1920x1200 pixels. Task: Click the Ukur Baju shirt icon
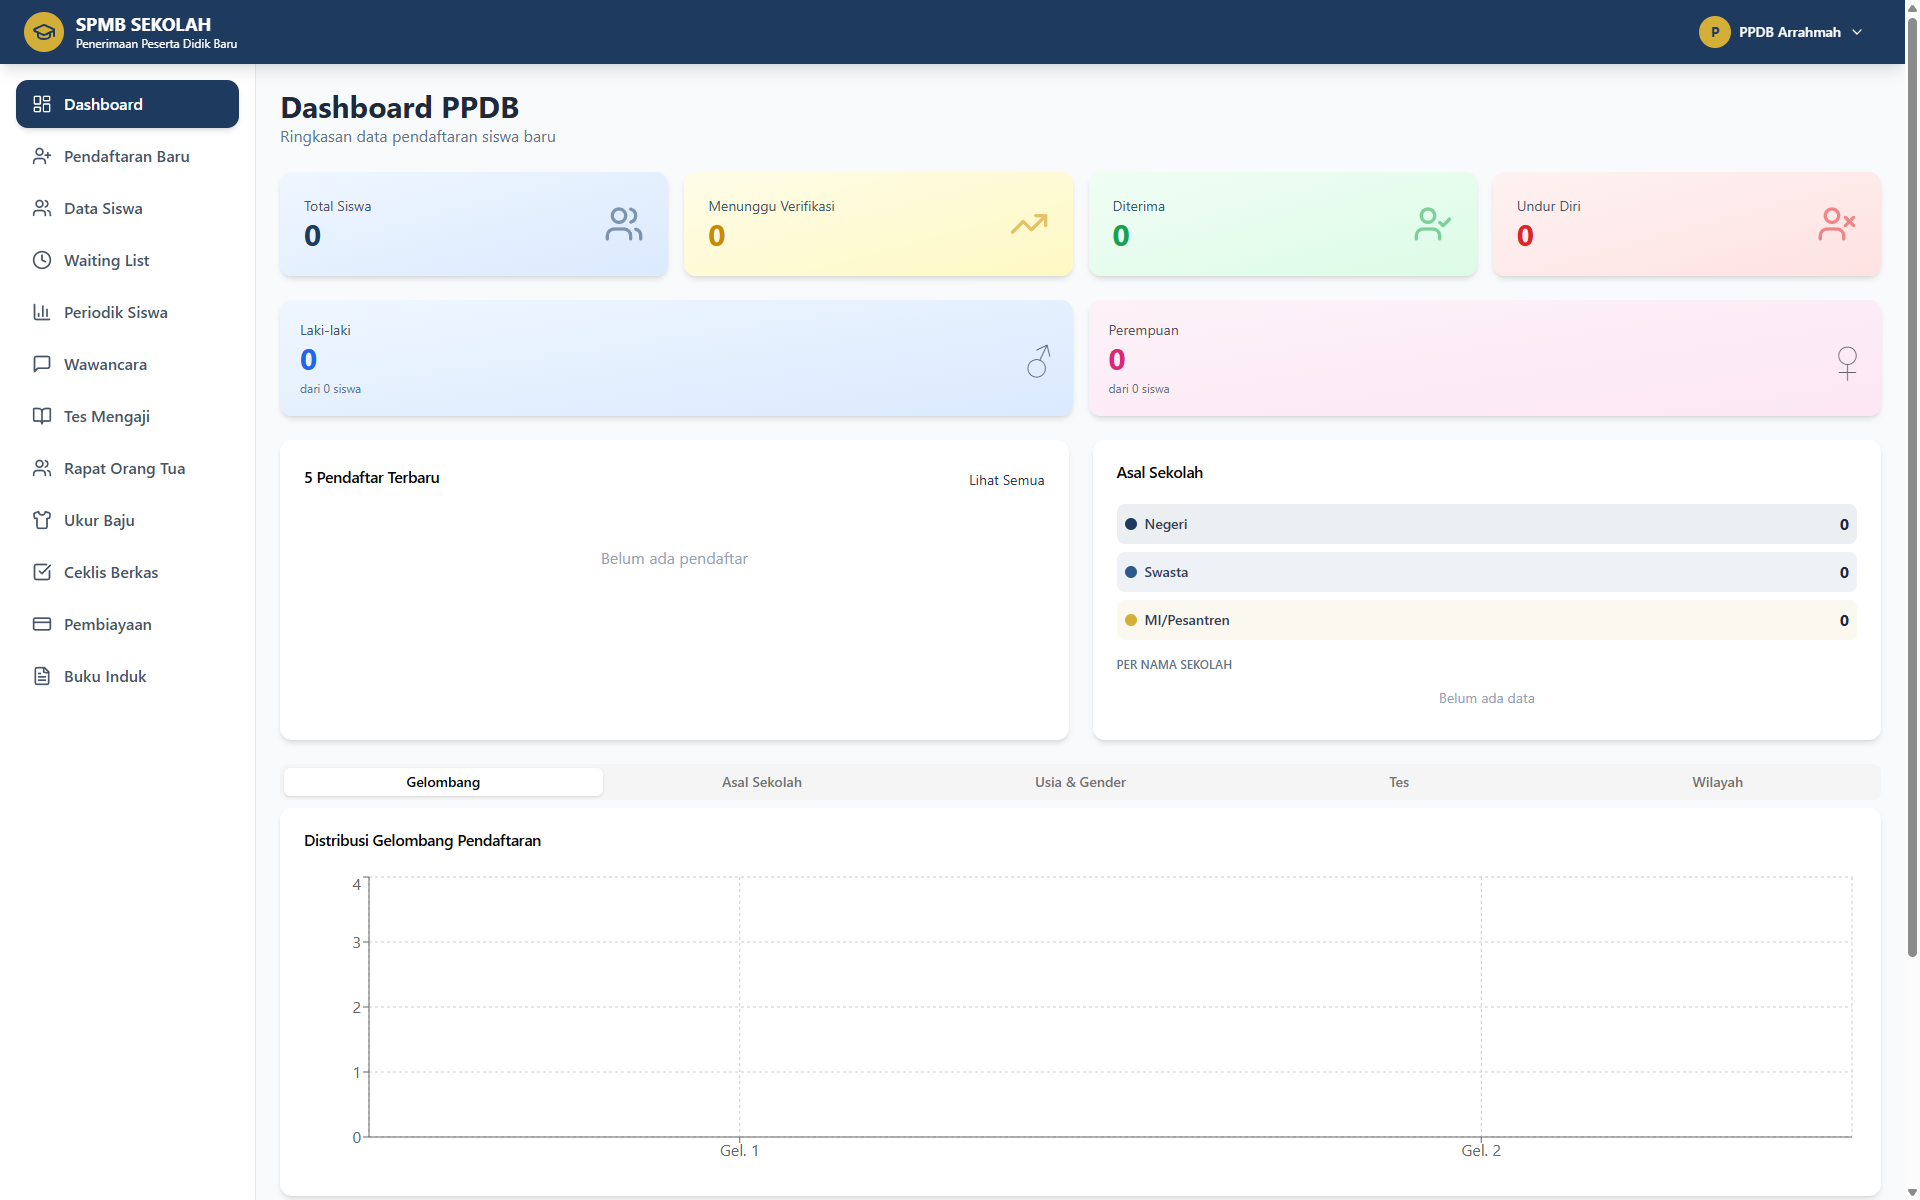click(x=42, y=520)
